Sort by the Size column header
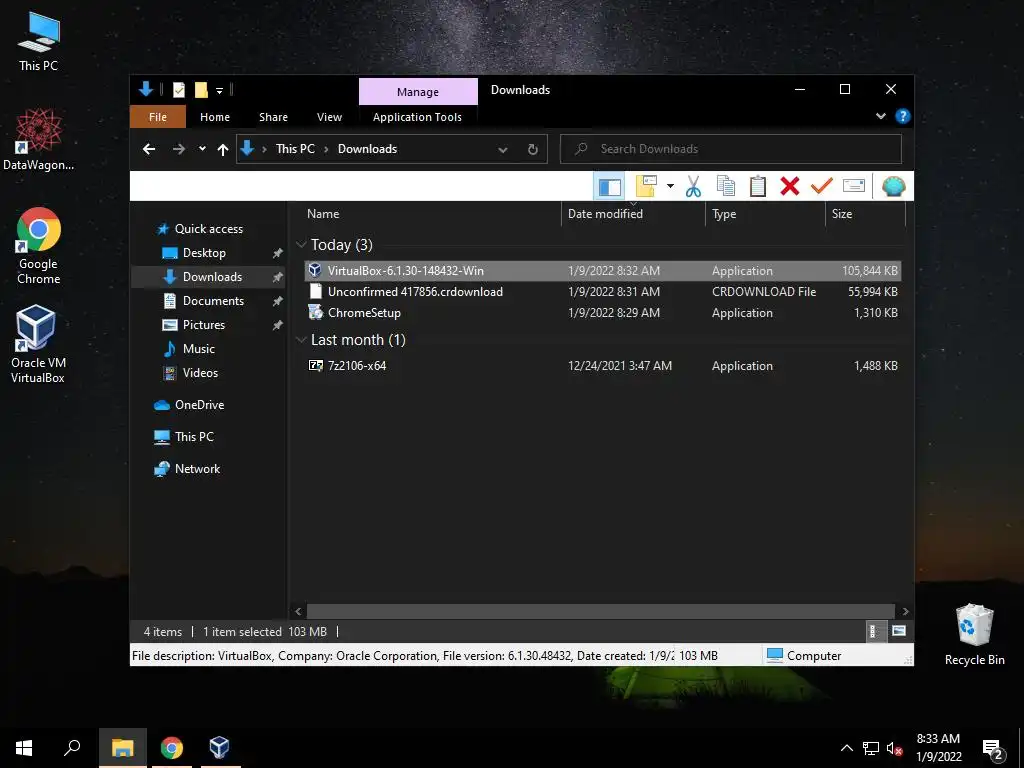The width and height of the screenshot is (1024, 768). (x=865, y=214)
